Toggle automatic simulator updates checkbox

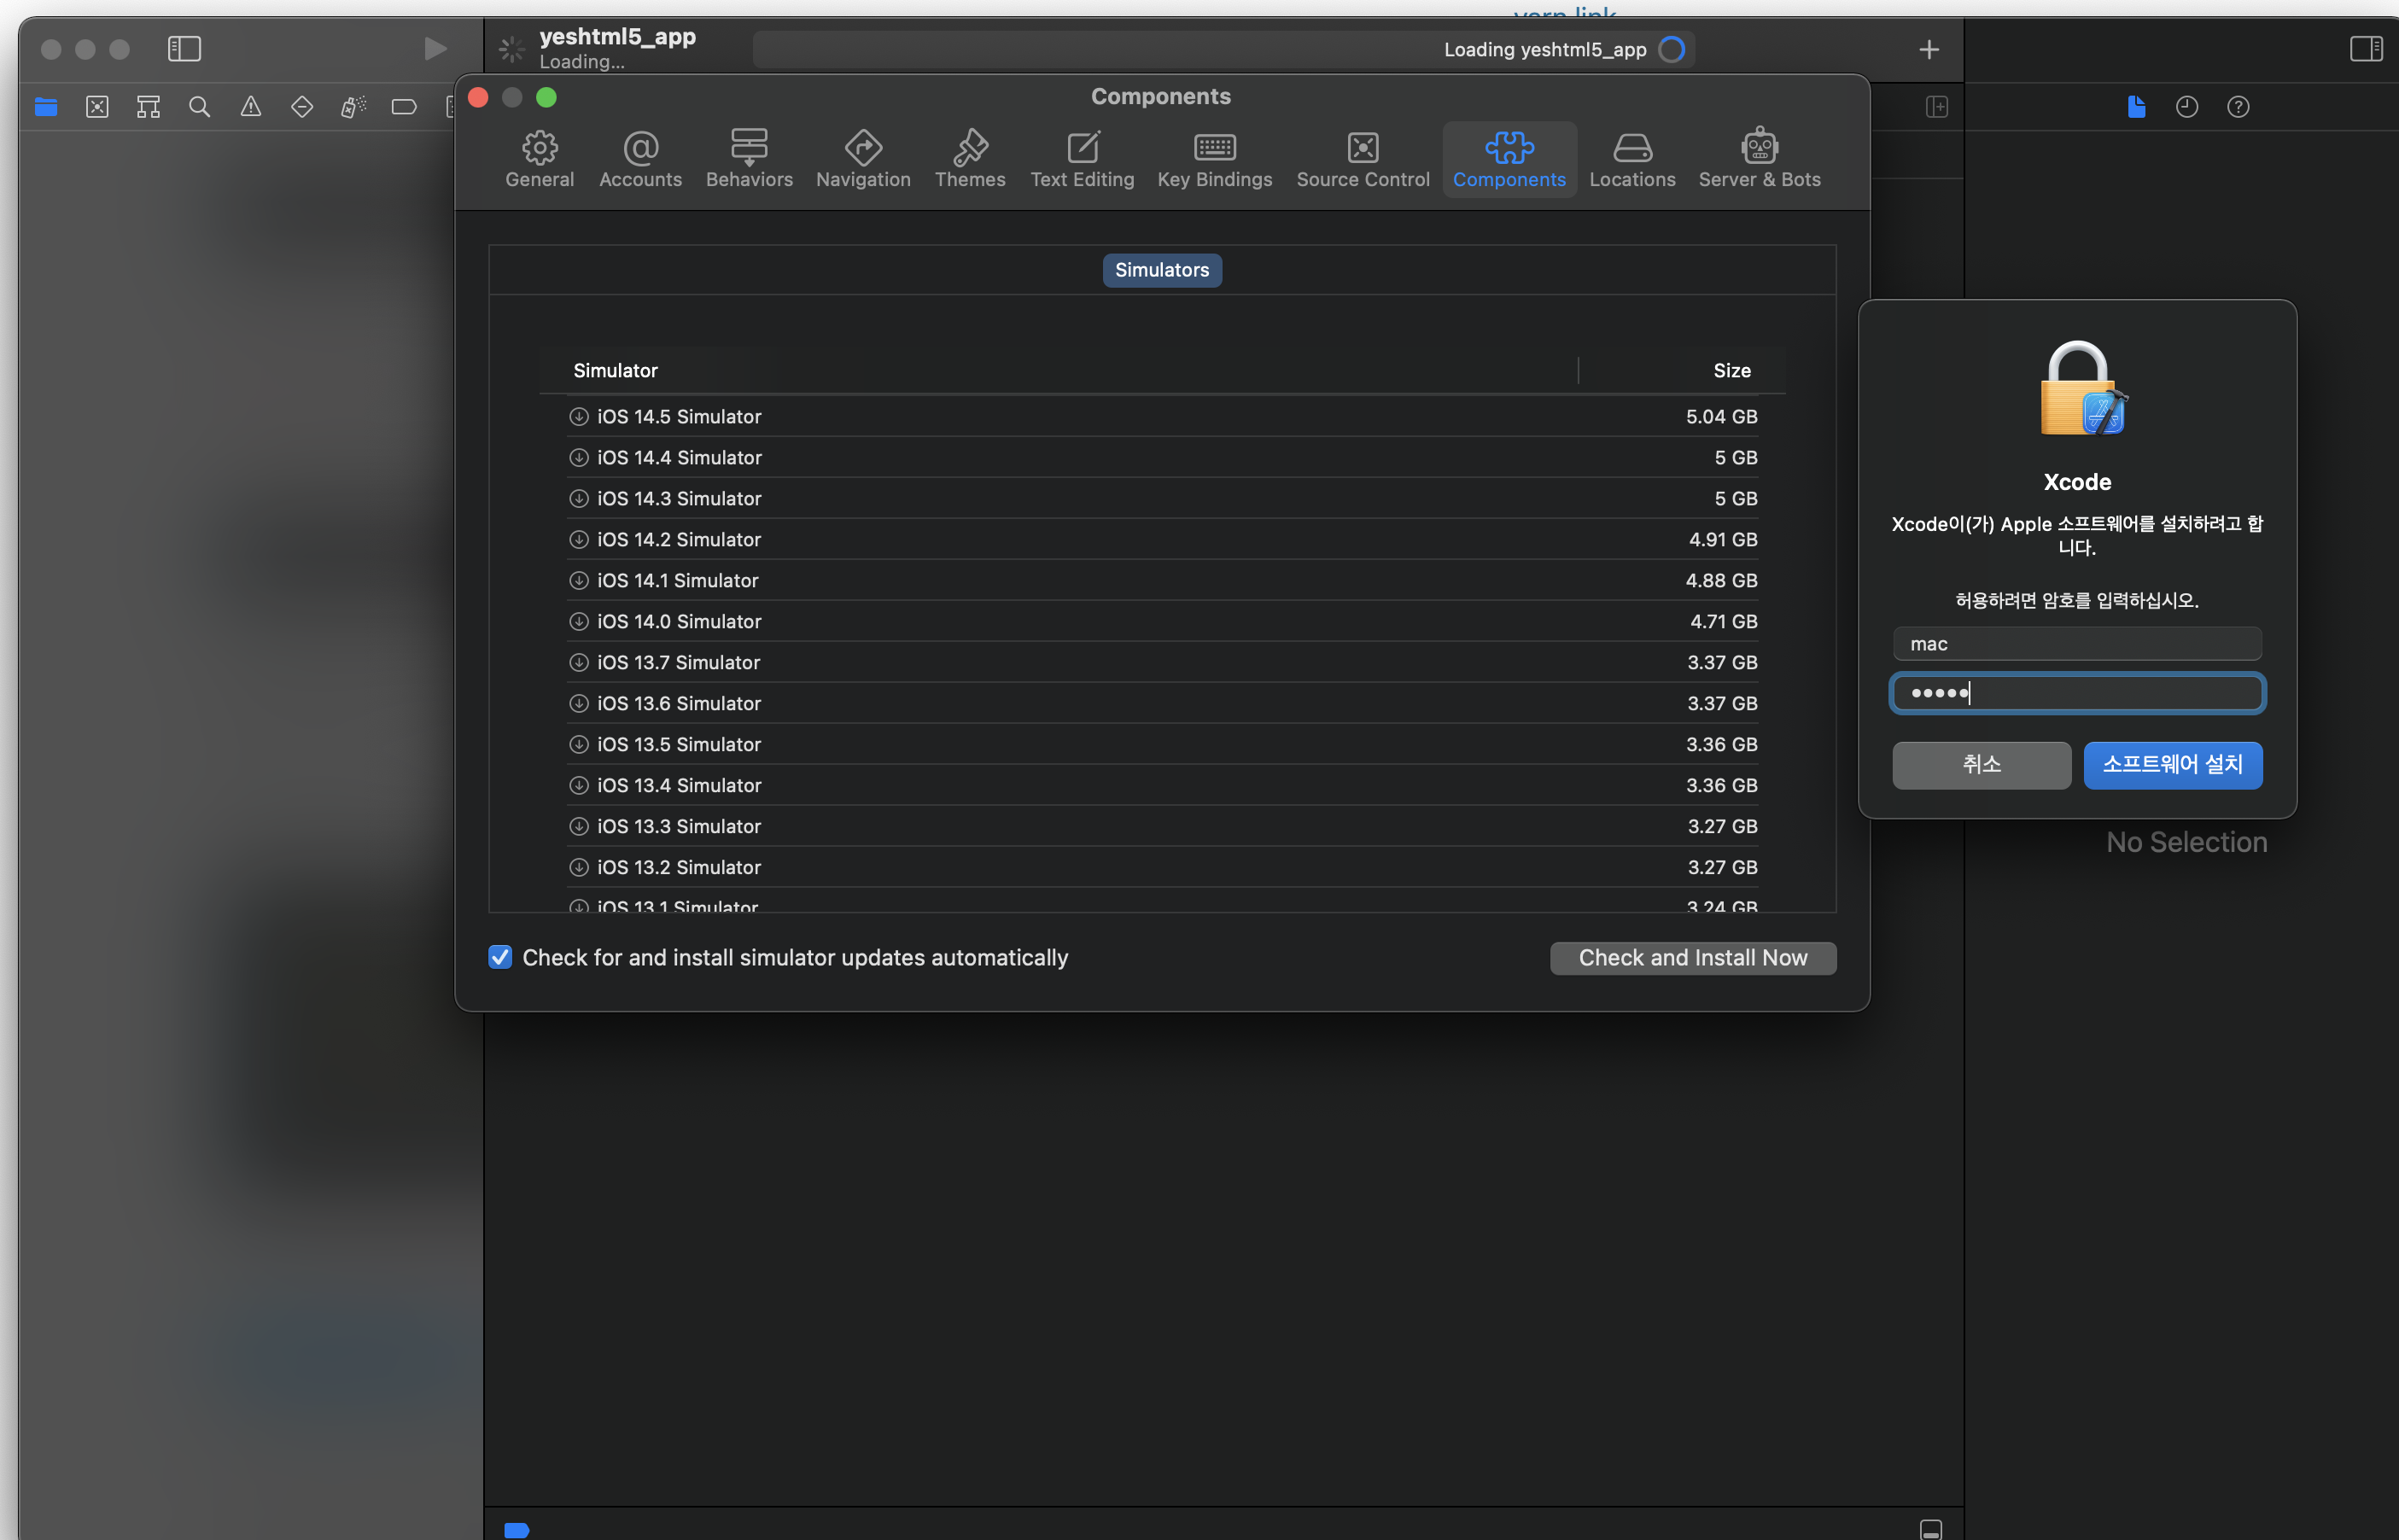(x=500, y=957)
